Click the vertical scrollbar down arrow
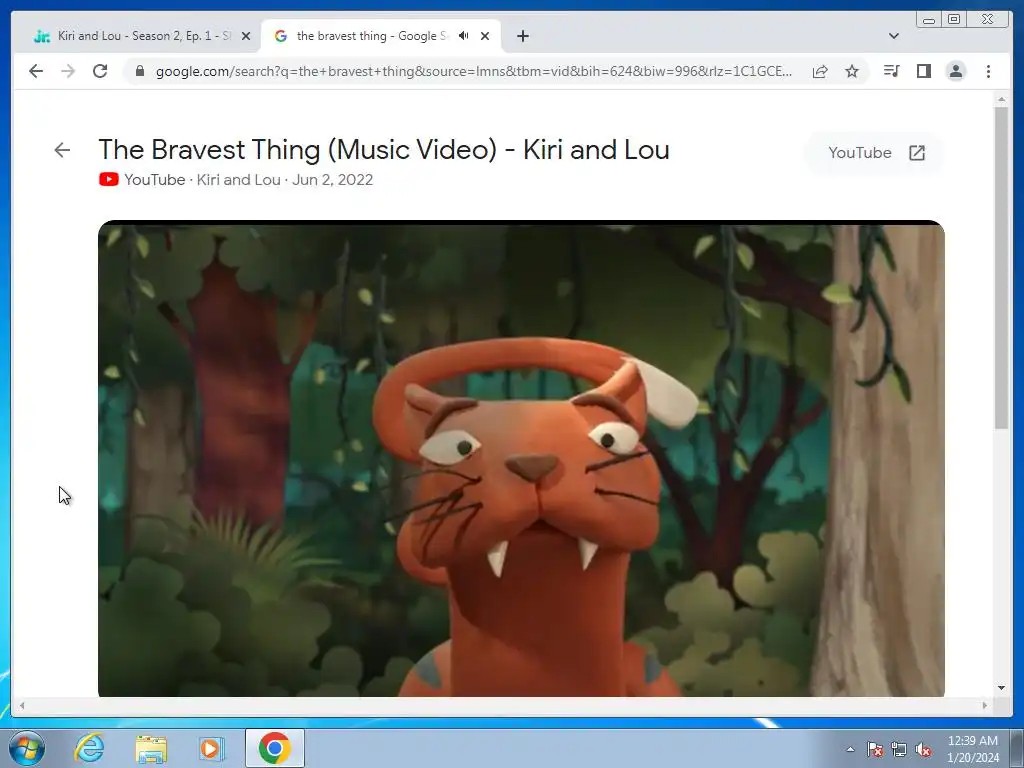 click(x=1001, y=688)
